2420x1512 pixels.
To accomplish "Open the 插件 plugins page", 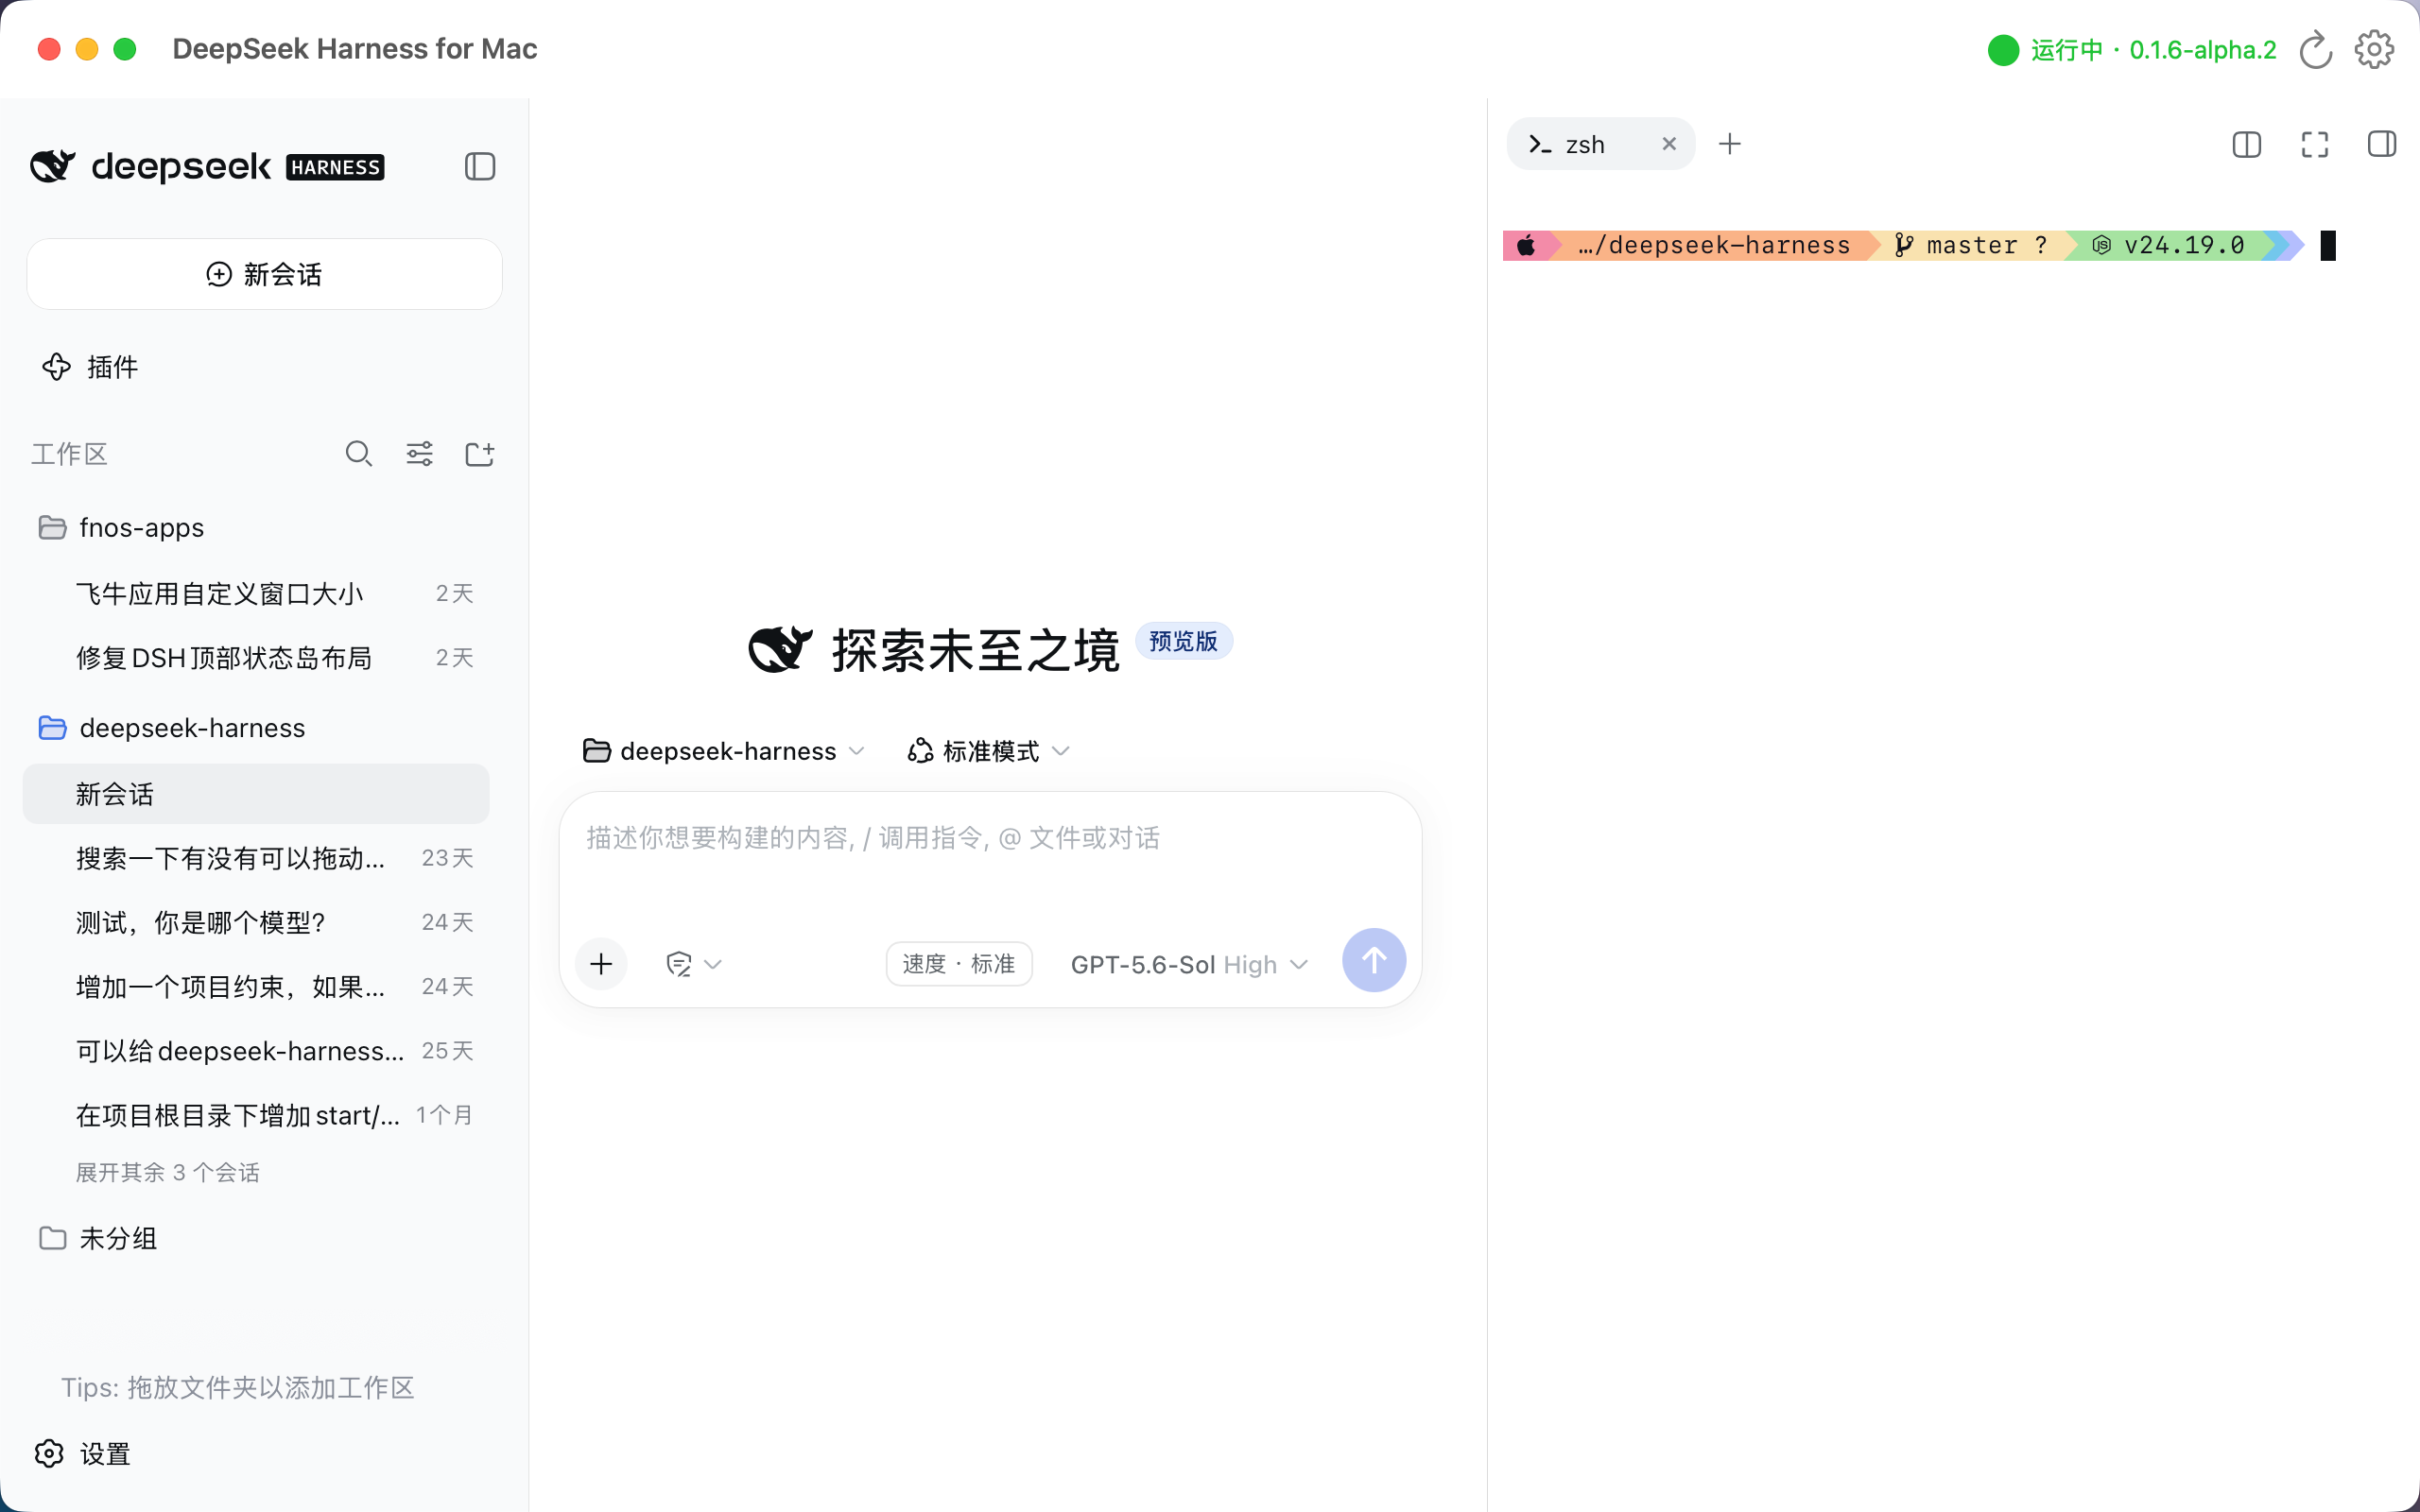I will (x=90, y=367).
